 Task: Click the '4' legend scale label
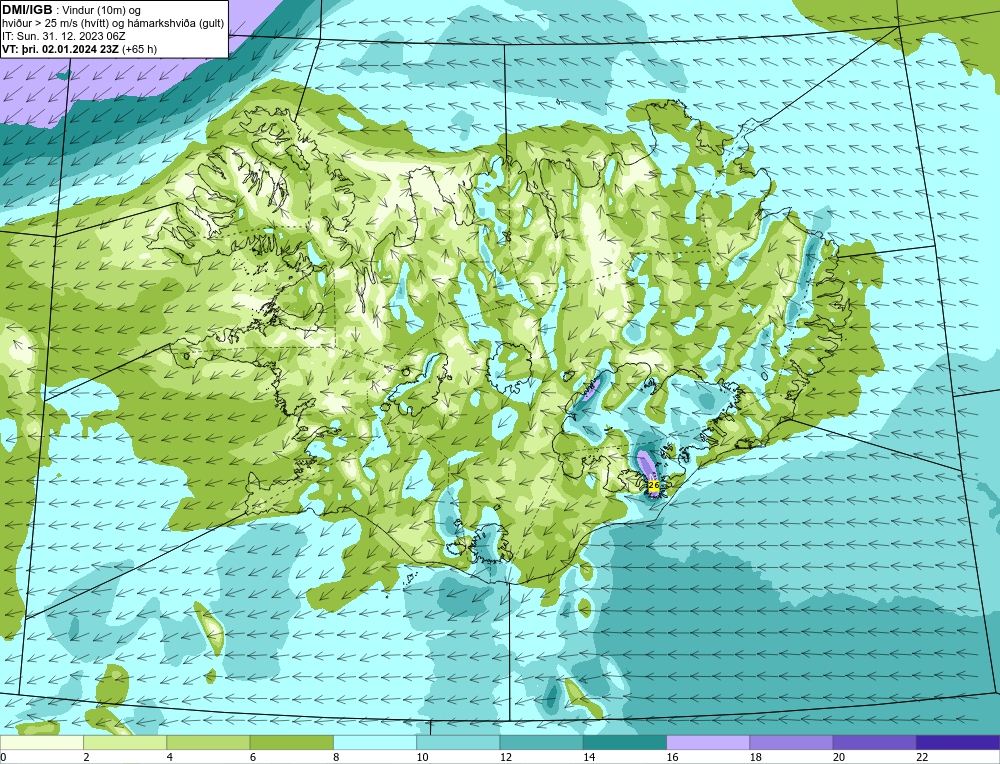170,757
